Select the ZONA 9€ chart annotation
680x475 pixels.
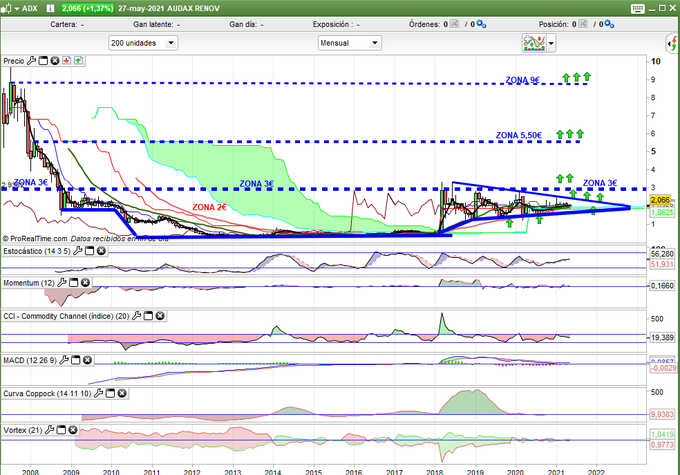click(522, 80)
